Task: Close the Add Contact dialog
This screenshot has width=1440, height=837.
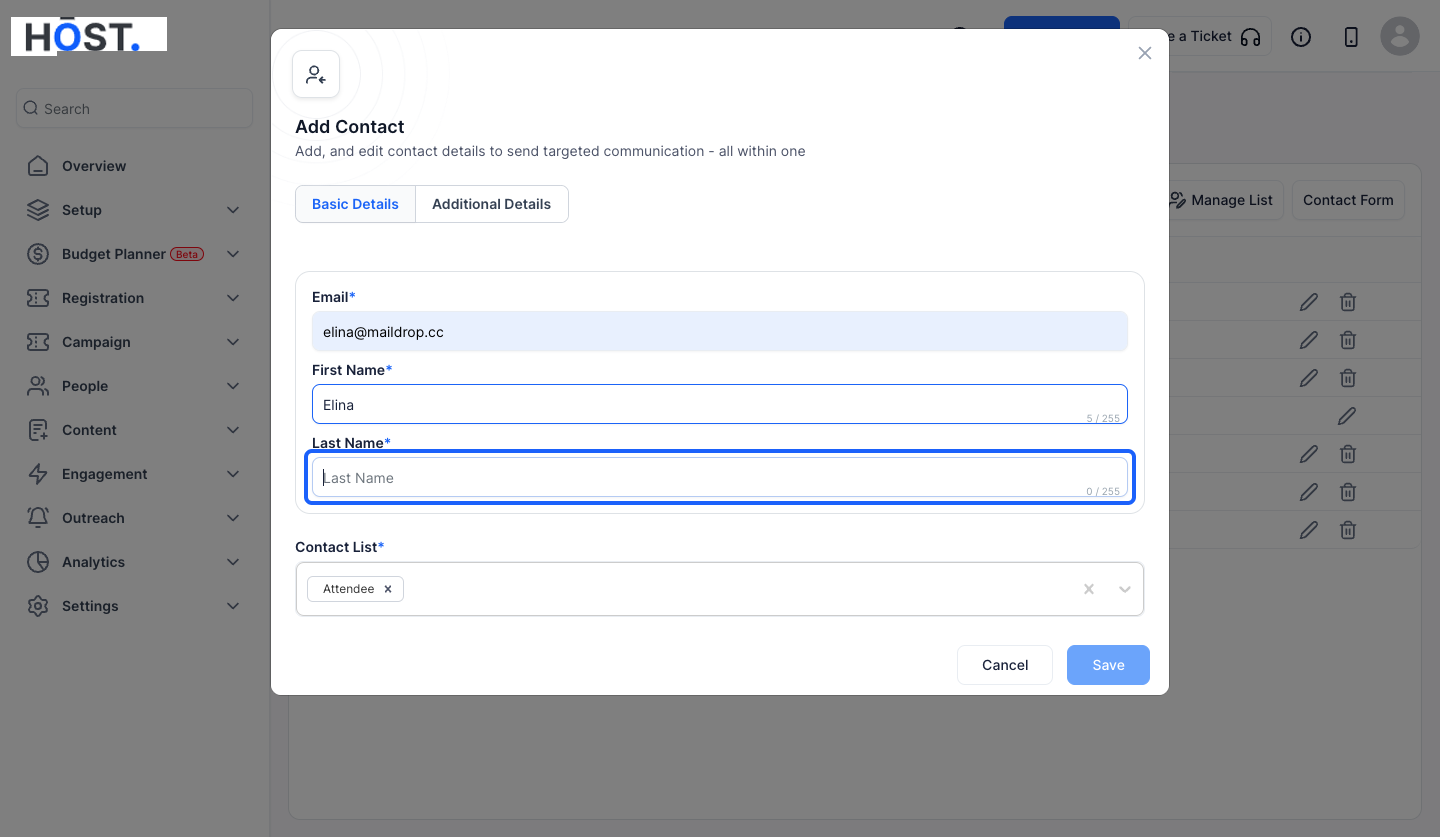Action: click(1145, 53)
